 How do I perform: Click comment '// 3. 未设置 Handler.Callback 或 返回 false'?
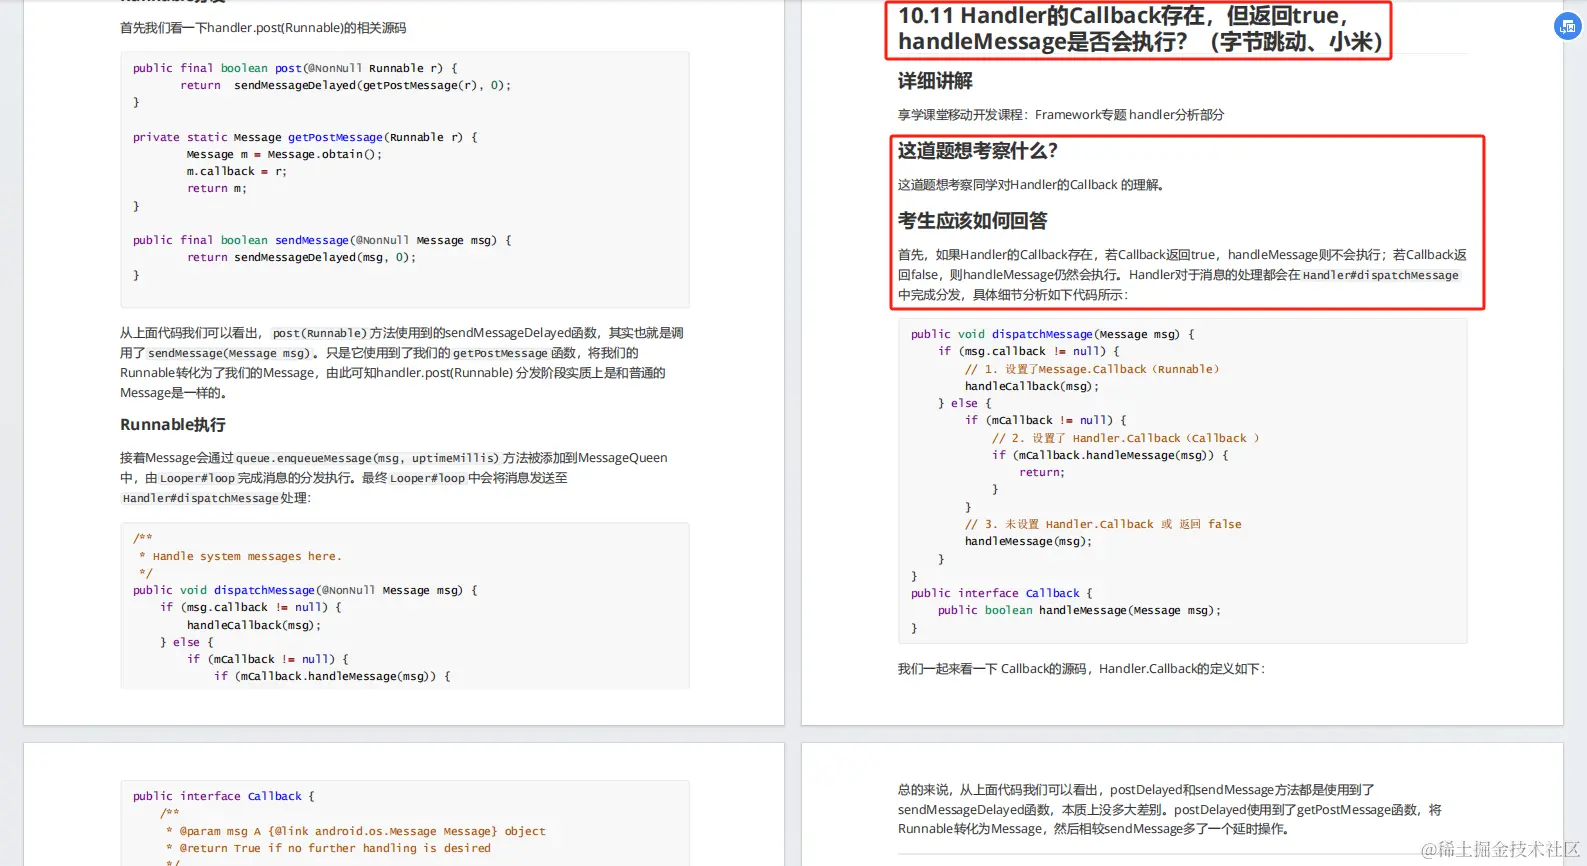1103,524
